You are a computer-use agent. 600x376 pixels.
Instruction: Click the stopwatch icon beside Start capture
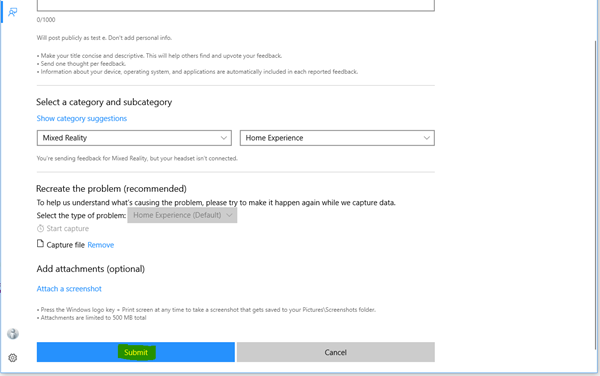pyautogui.click(x=40, y=228)
